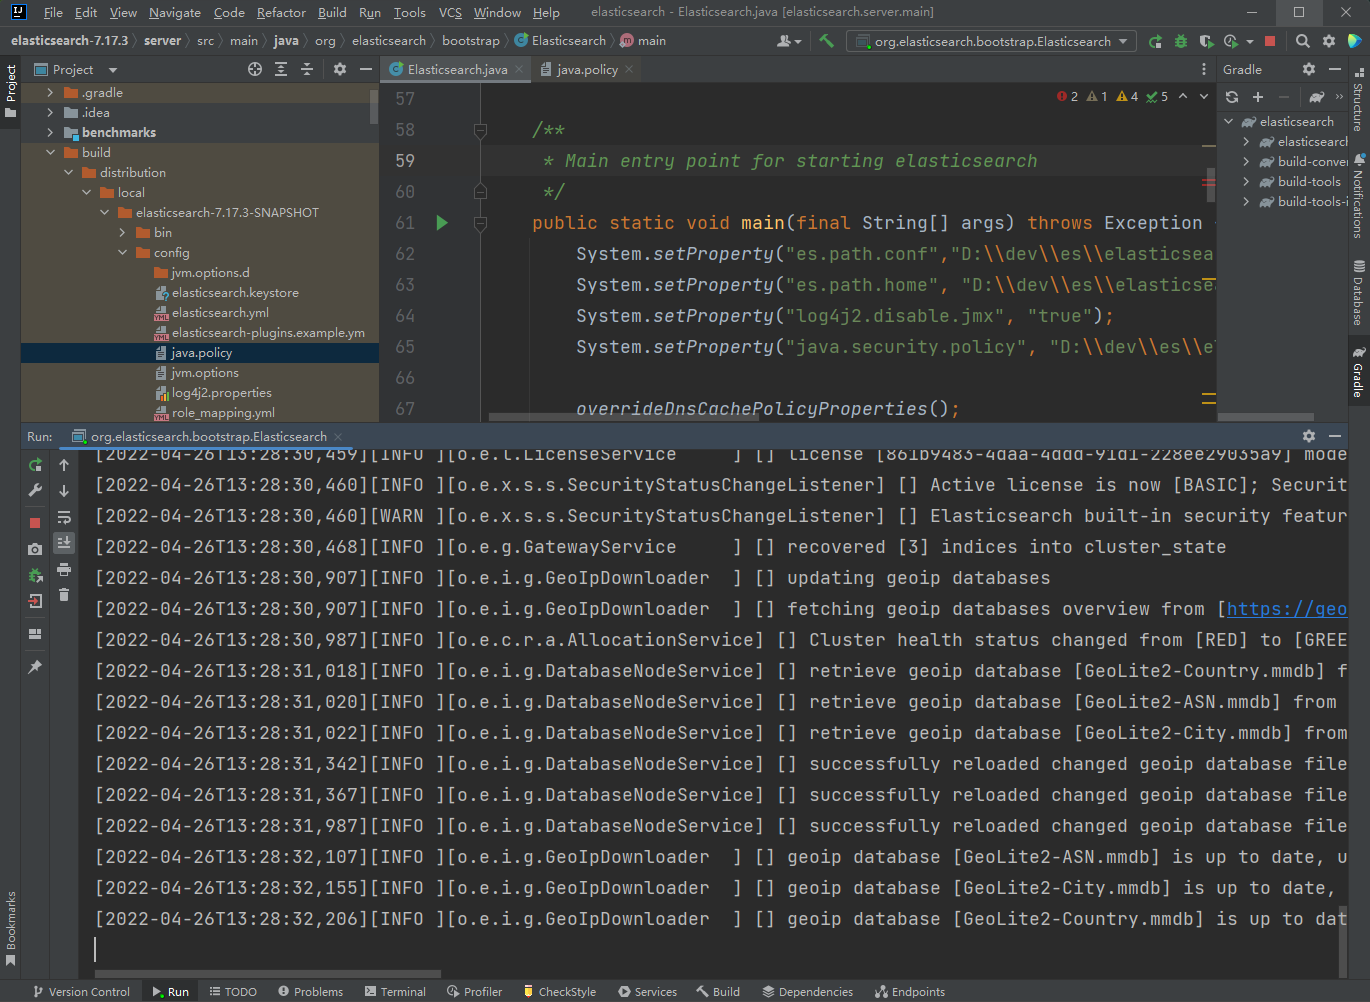This screenshot has width=1370, height=1002.
Task: Click down arrow in Run console
Action: [x=64, y=491]
